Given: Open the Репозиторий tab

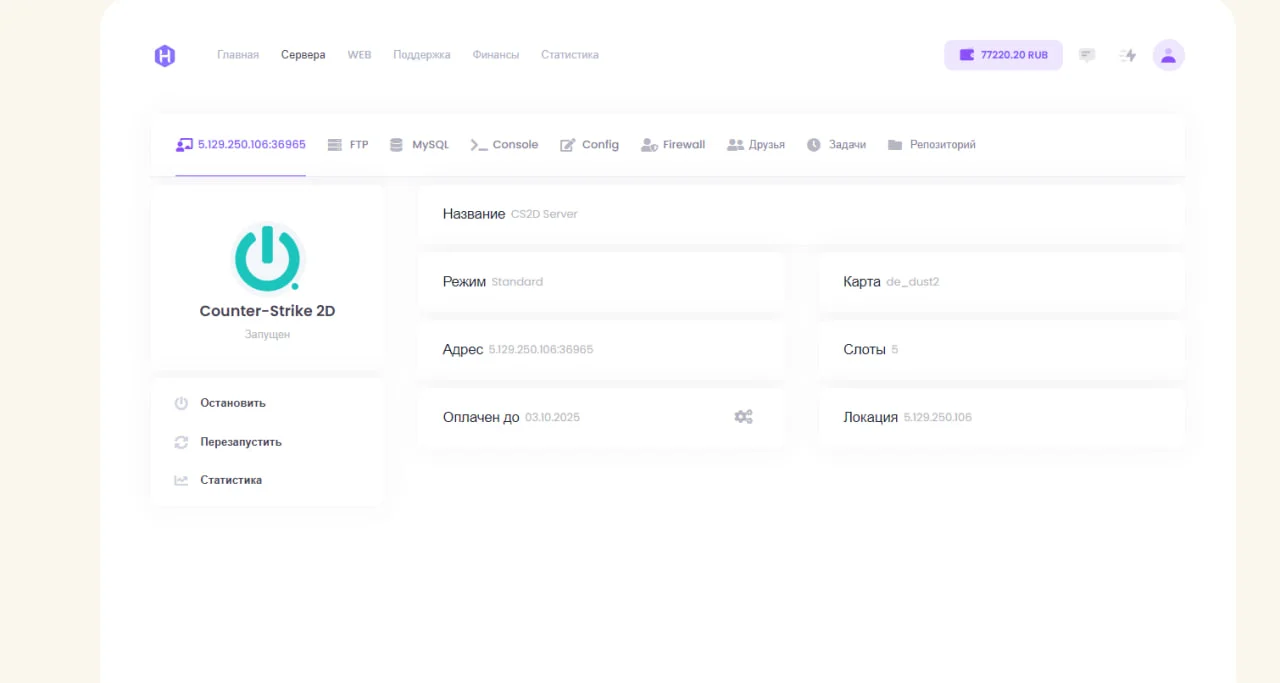Looking at the screenshot, I should click(x=931, y=145).
